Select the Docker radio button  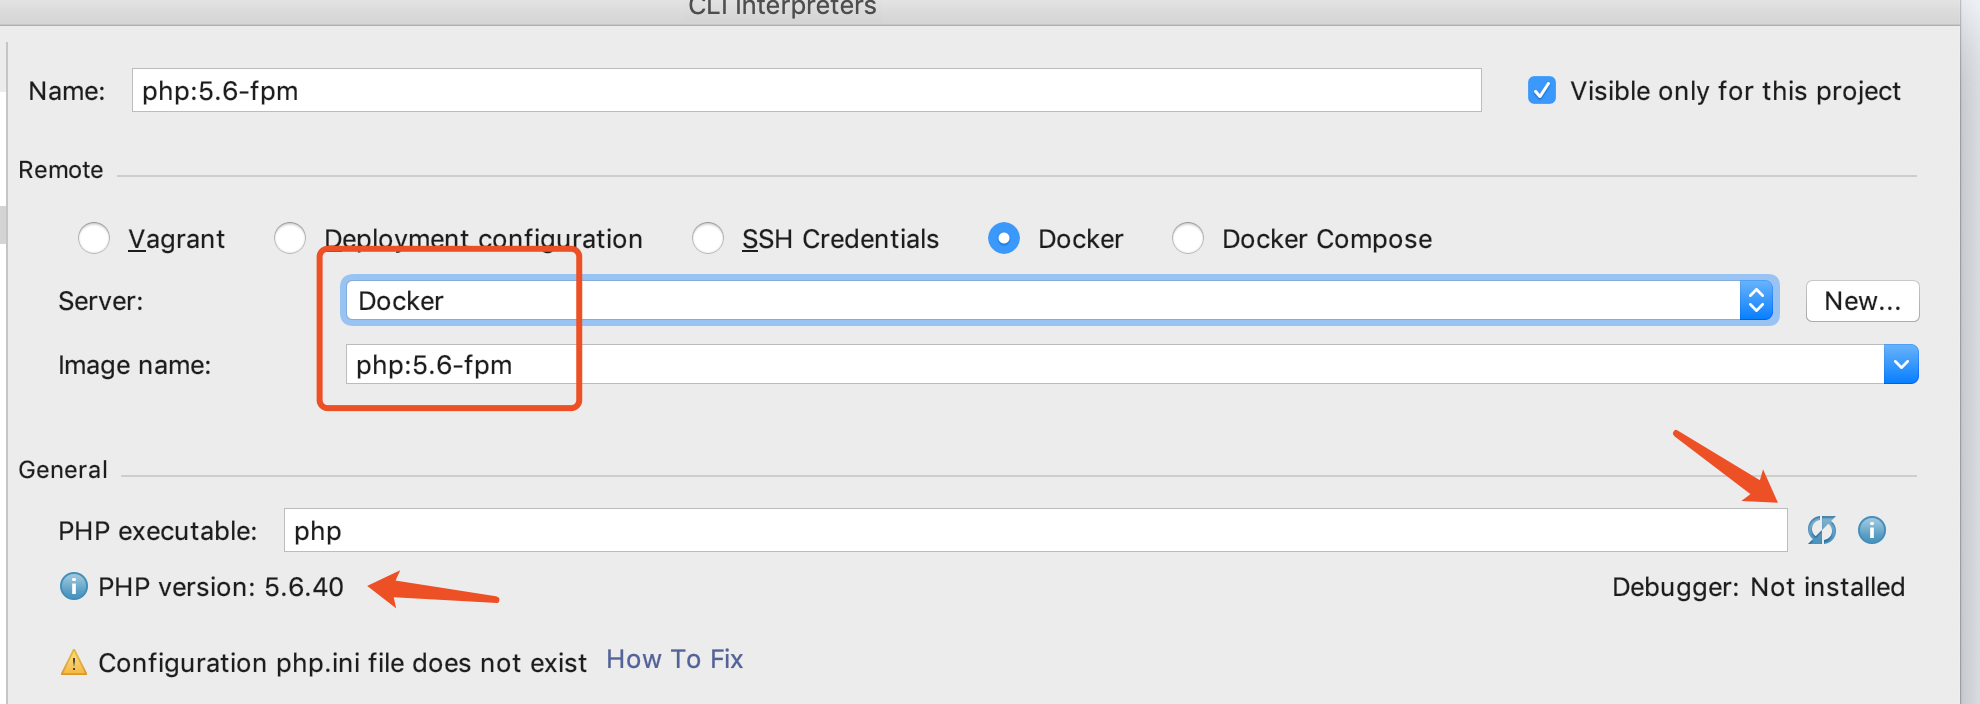pyautogui.click(x=1004, y=238)
